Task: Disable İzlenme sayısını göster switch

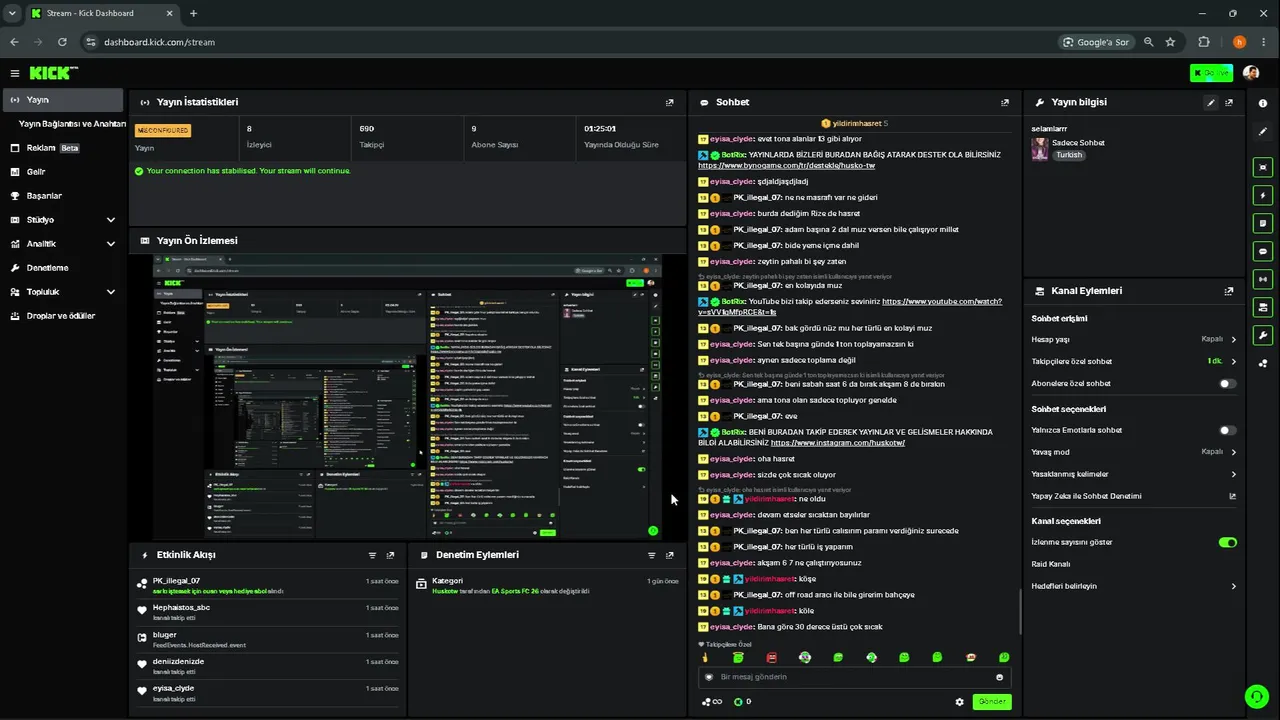Action: coord(1227,542)
